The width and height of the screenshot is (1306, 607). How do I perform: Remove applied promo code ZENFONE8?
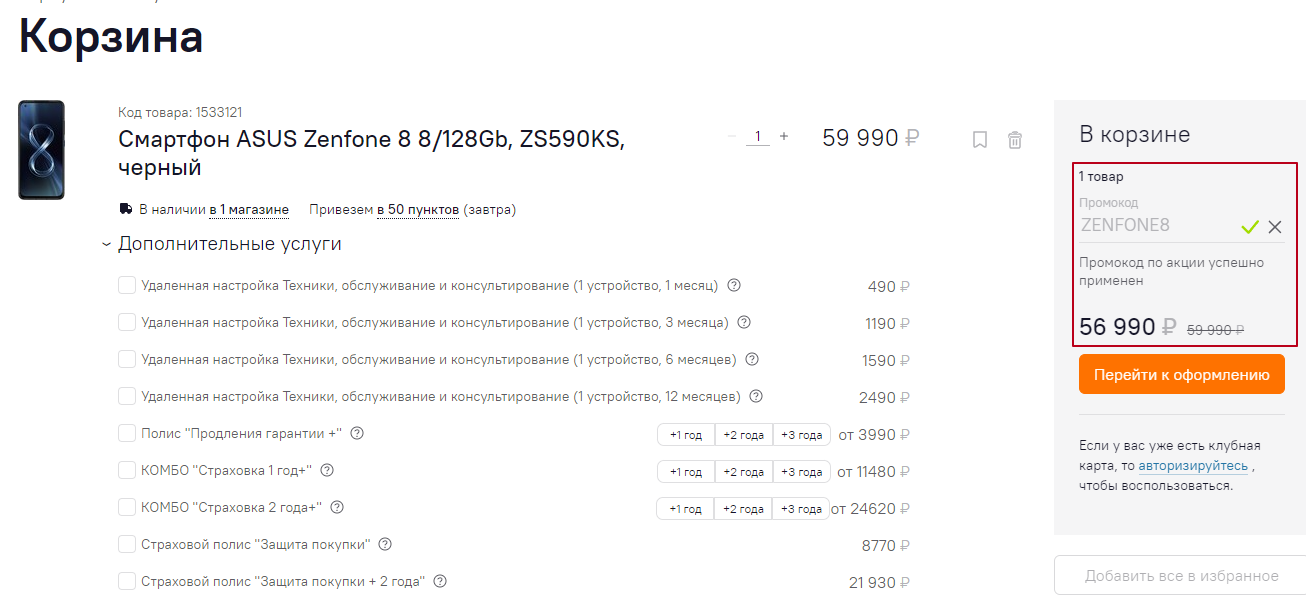coord(1275,227)
